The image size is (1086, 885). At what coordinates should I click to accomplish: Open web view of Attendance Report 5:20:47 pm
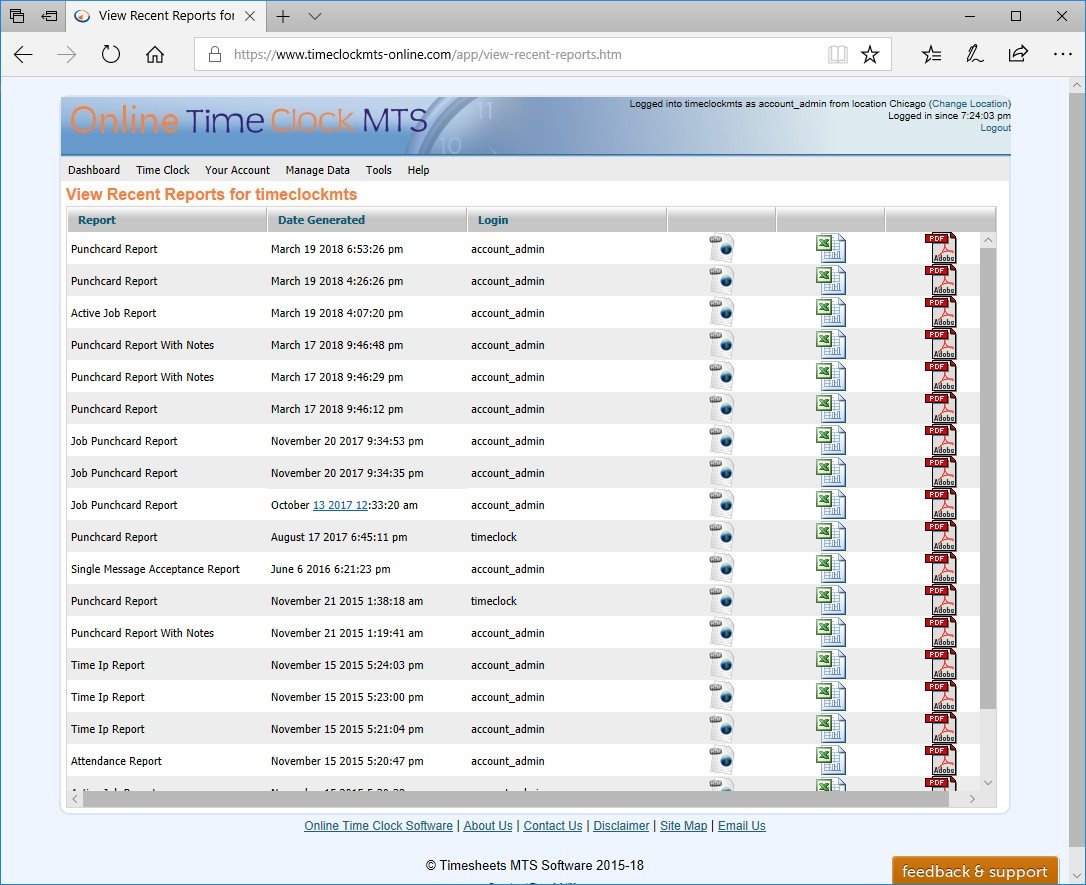(722, 760)
